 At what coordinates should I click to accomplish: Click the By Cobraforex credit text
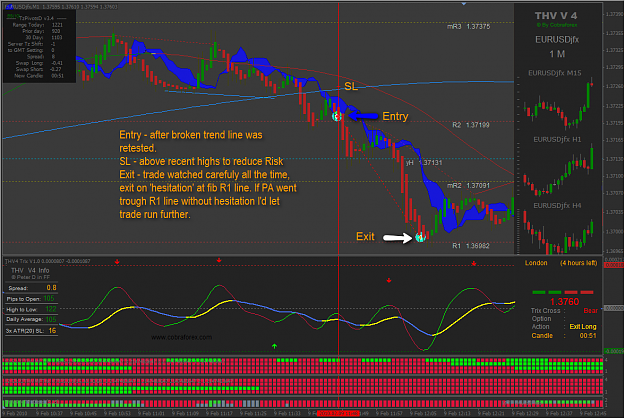click(x=556, y=25)
